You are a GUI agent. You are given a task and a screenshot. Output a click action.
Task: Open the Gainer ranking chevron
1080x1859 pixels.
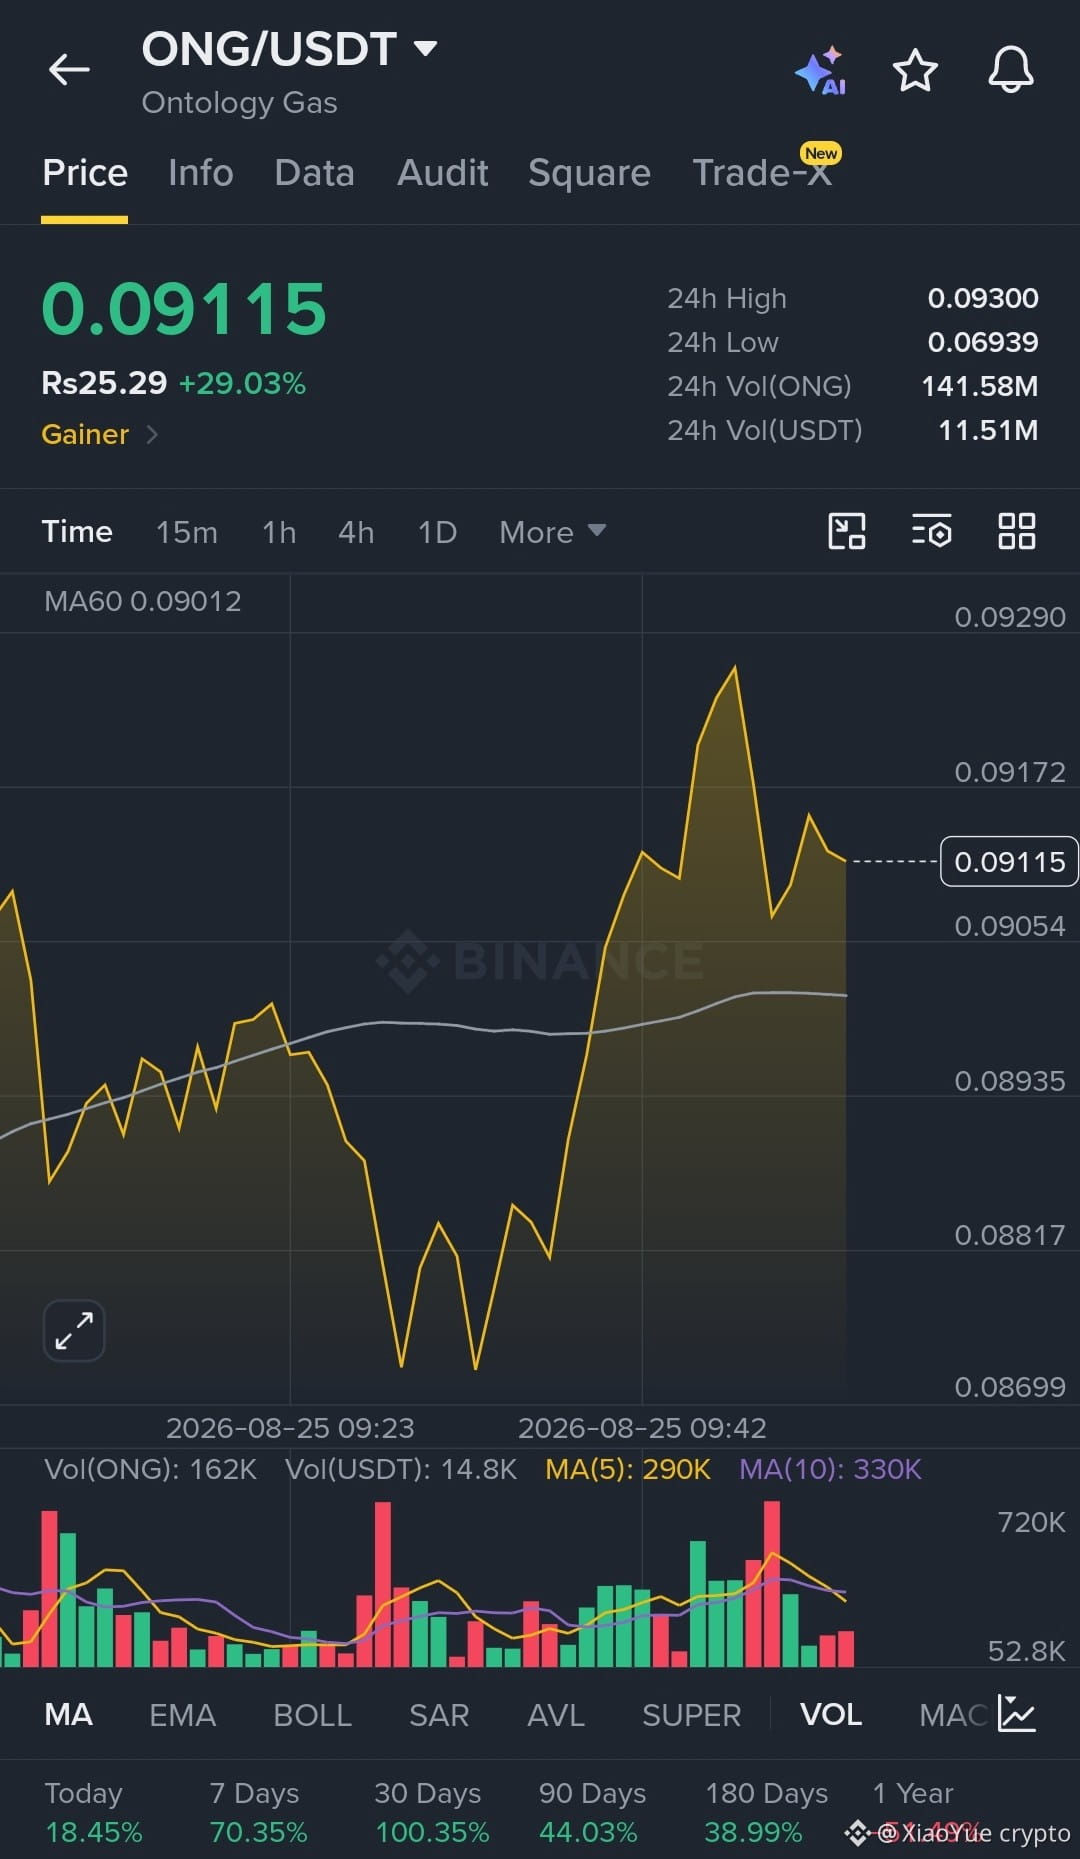(152, 434)
